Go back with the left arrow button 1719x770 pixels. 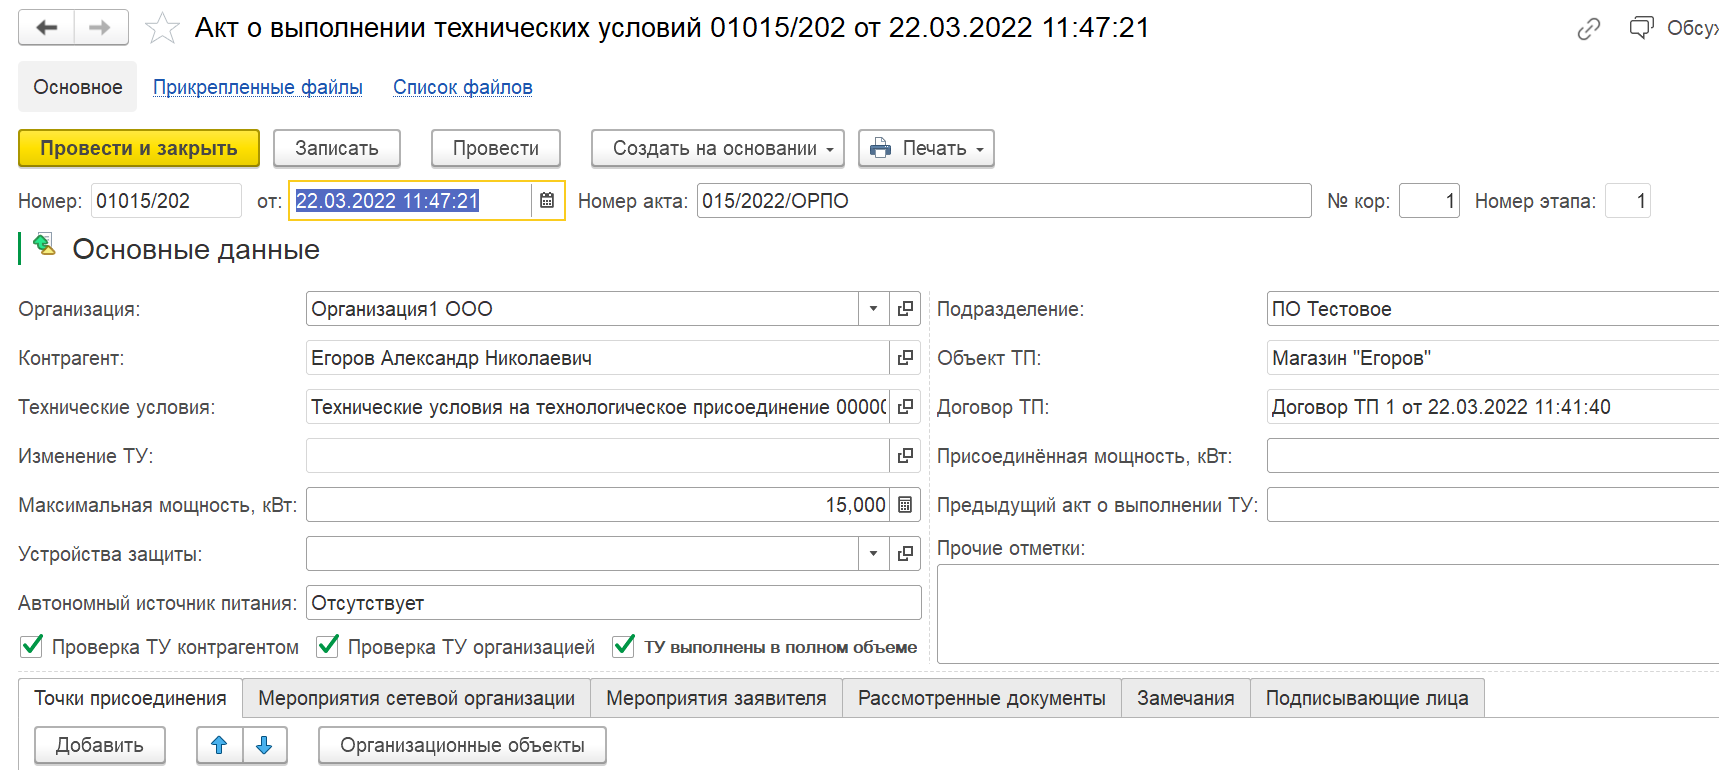click(46, 27)
